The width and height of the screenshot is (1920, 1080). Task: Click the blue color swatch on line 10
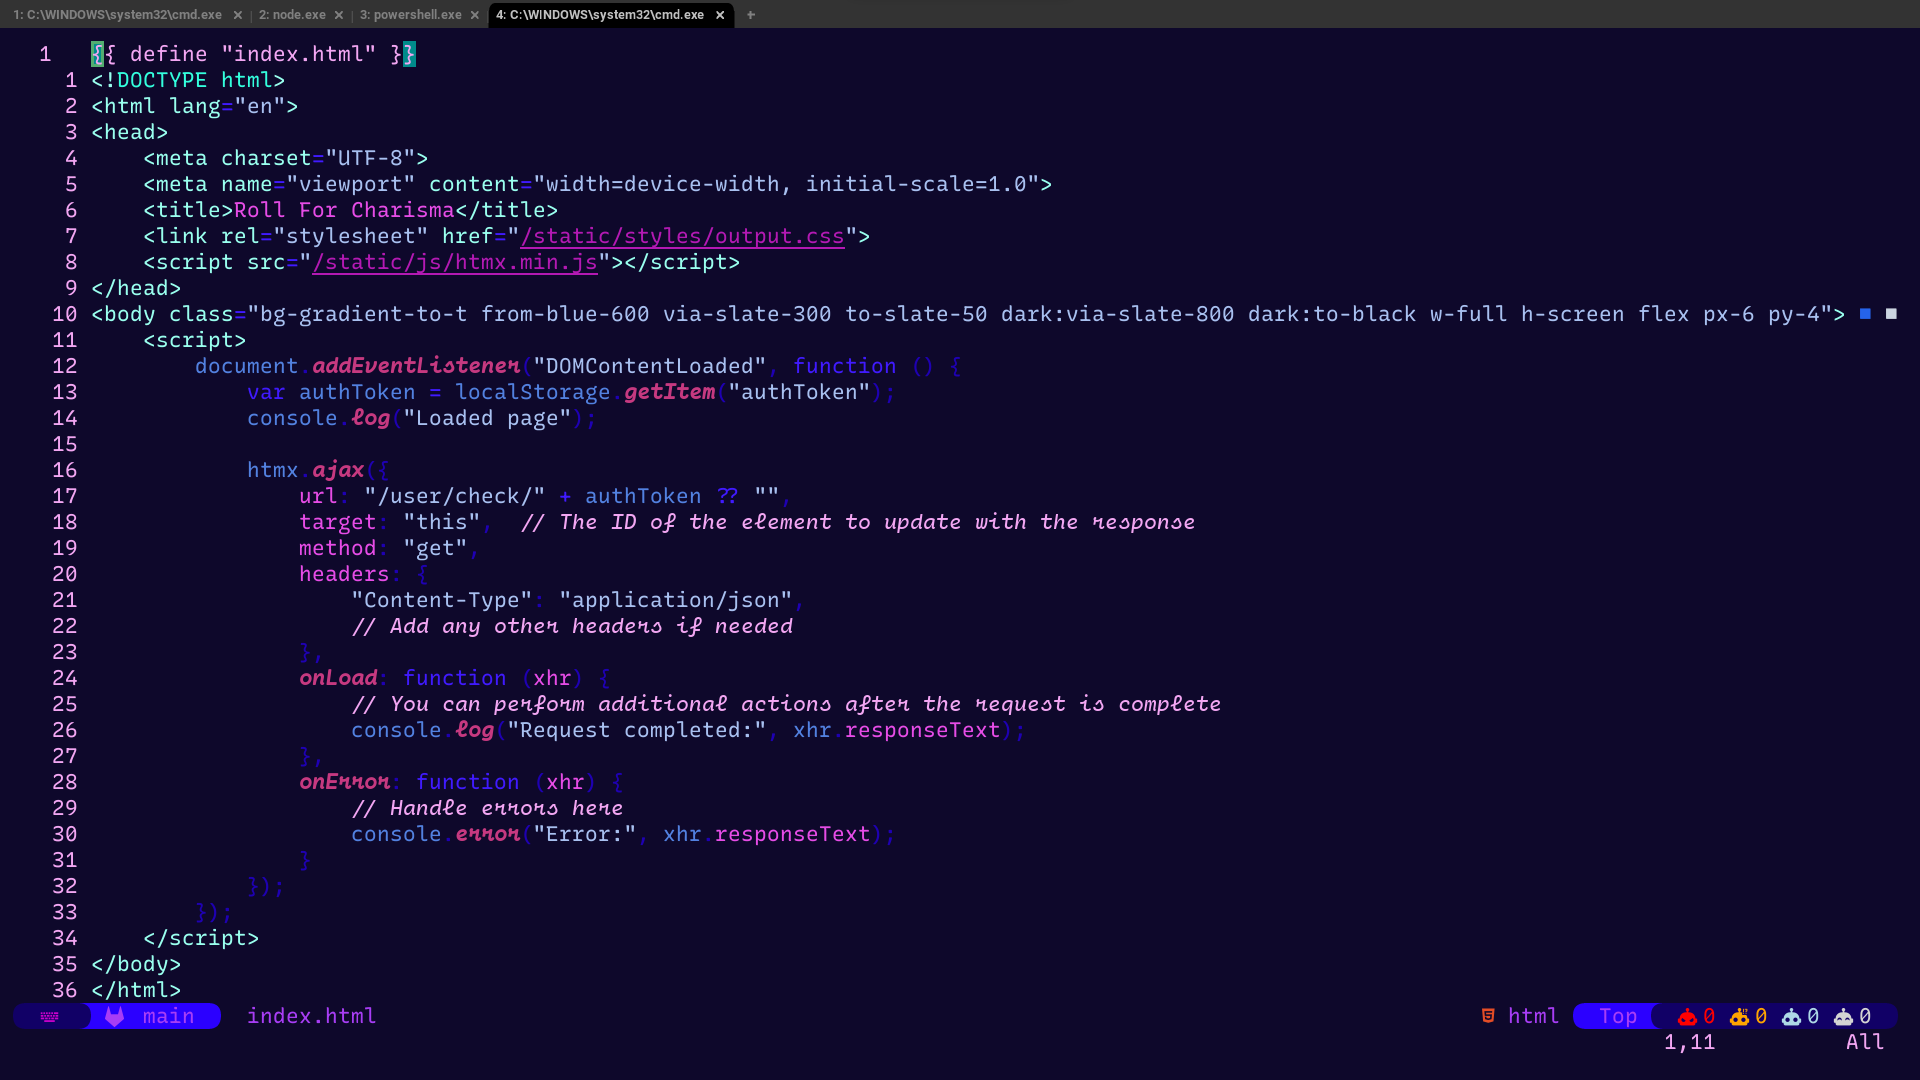click(x=1865, y=314)
